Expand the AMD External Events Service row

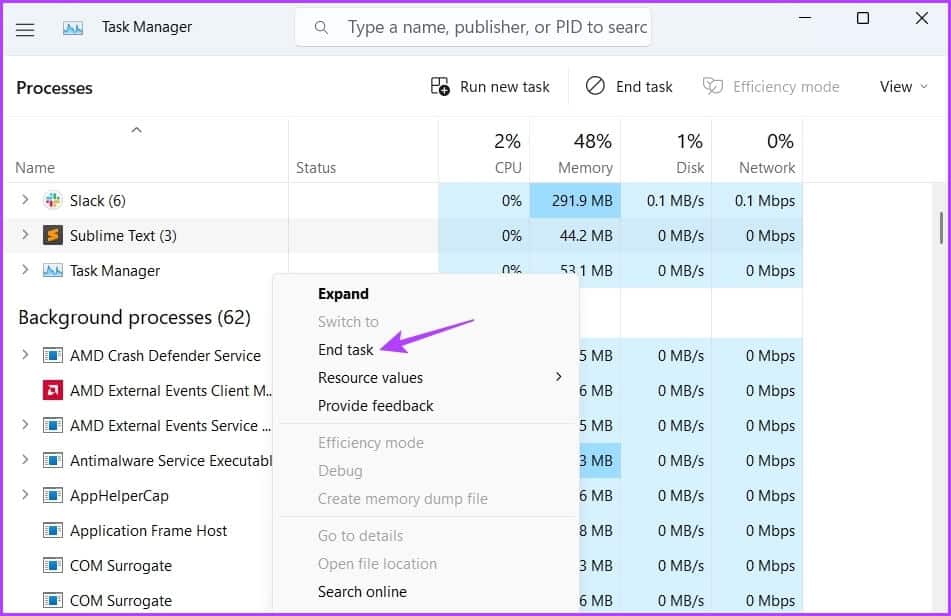[25, 425]
